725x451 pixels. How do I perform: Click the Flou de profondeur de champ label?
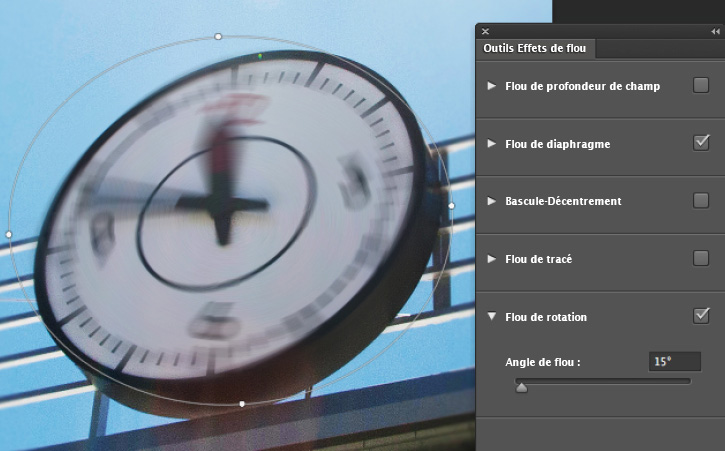tap(583, 86)
